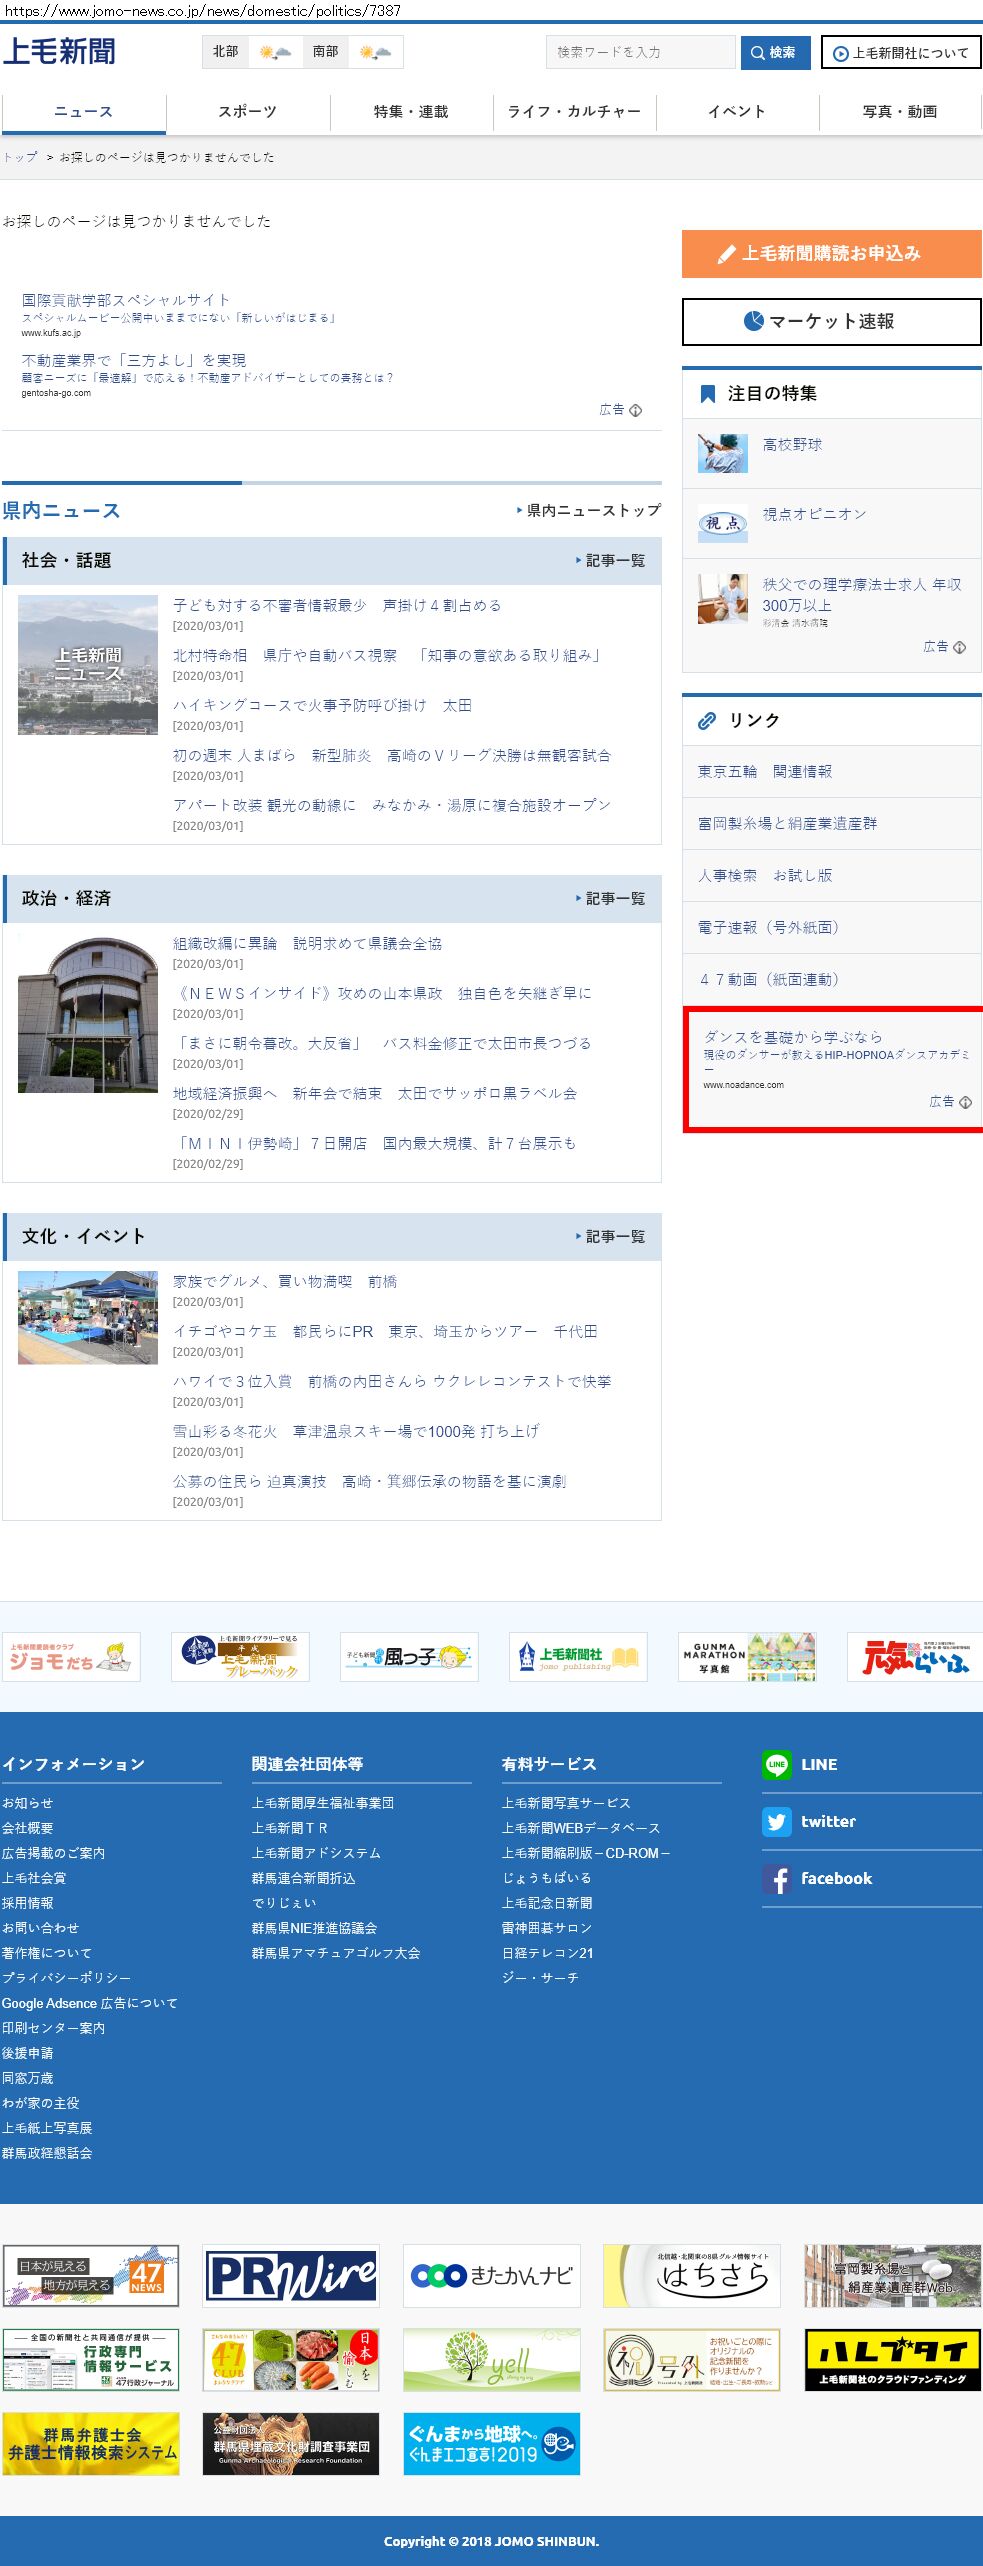
Task: Open the PR Wire banner
Action: (291, 2276)
